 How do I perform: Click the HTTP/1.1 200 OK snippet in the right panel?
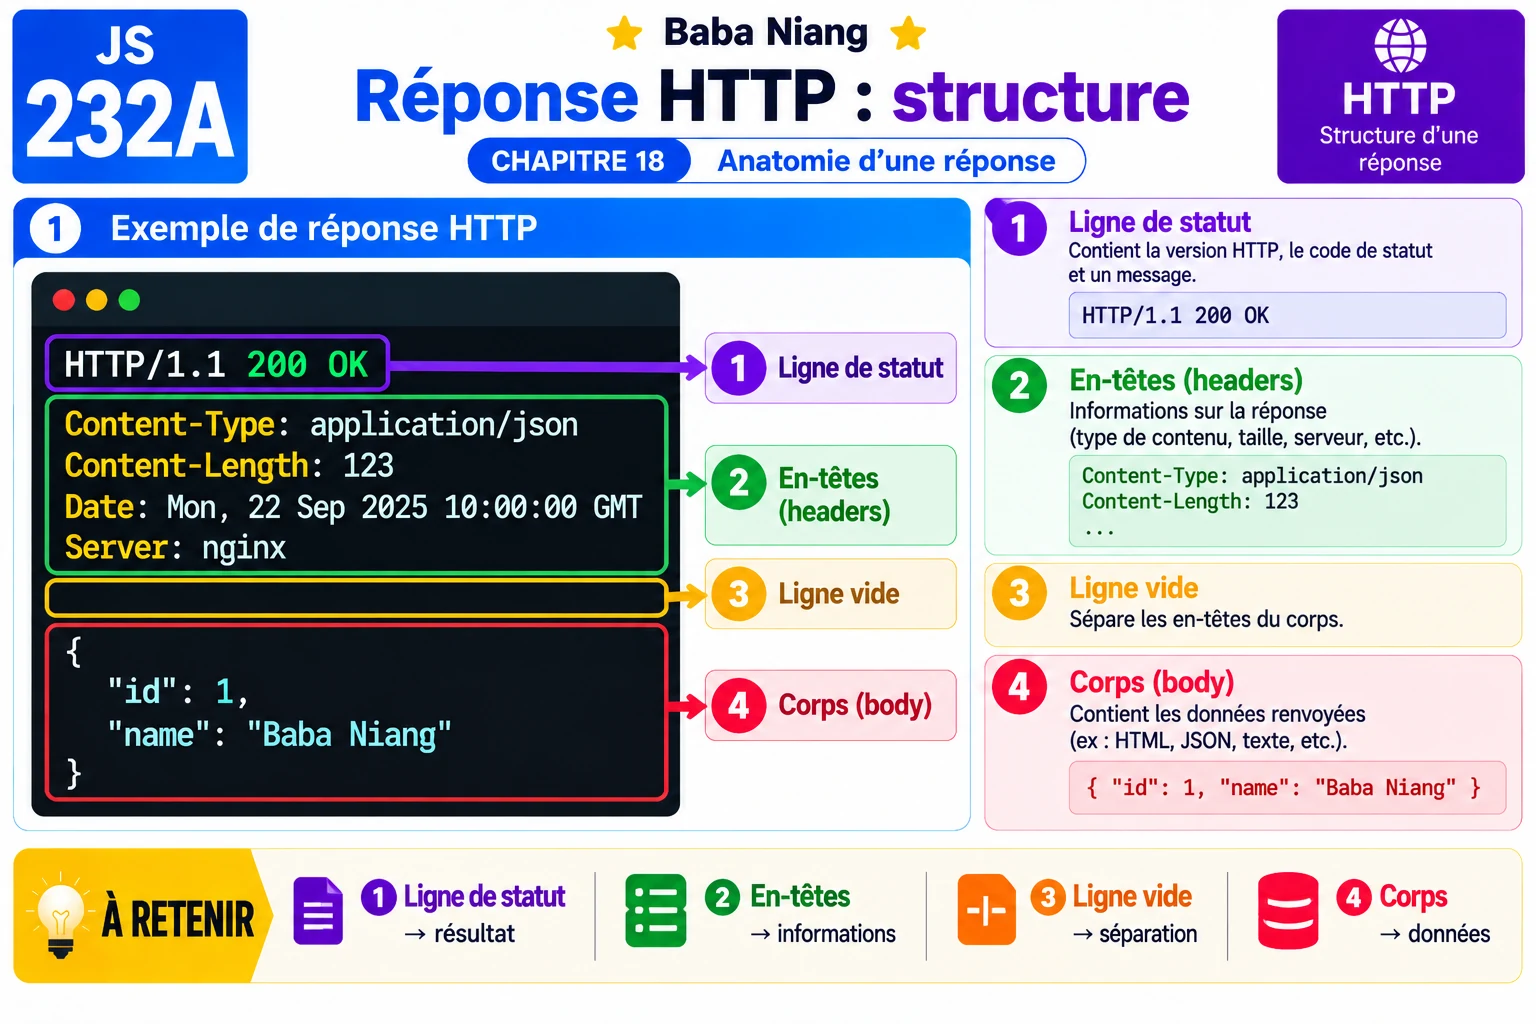tap(1287, 316)
